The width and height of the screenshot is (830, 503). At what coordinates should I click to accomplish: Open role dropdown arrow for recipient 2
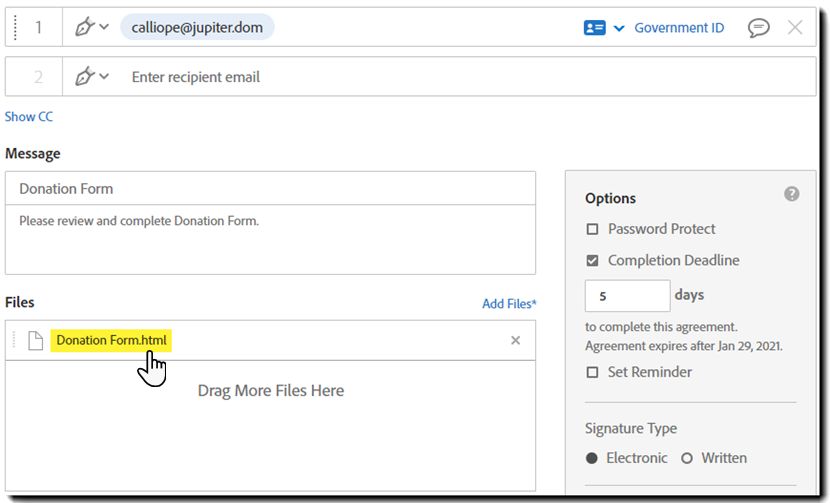click(x=104, y=76)
